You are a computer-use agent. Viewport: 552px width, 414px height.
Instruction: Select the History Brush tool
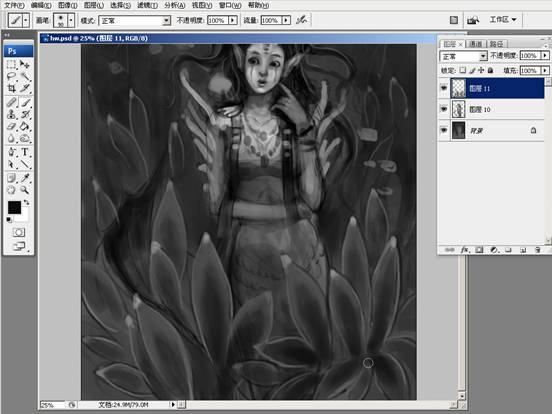25,114
